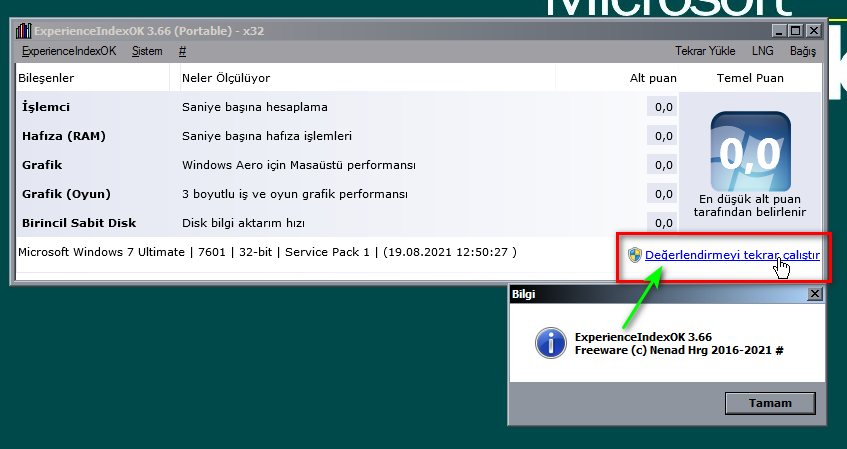Click the shield icon beside the rerun link
Viewport: 847px width, 449px height.
pyautogui.click(x=635, y=254)
